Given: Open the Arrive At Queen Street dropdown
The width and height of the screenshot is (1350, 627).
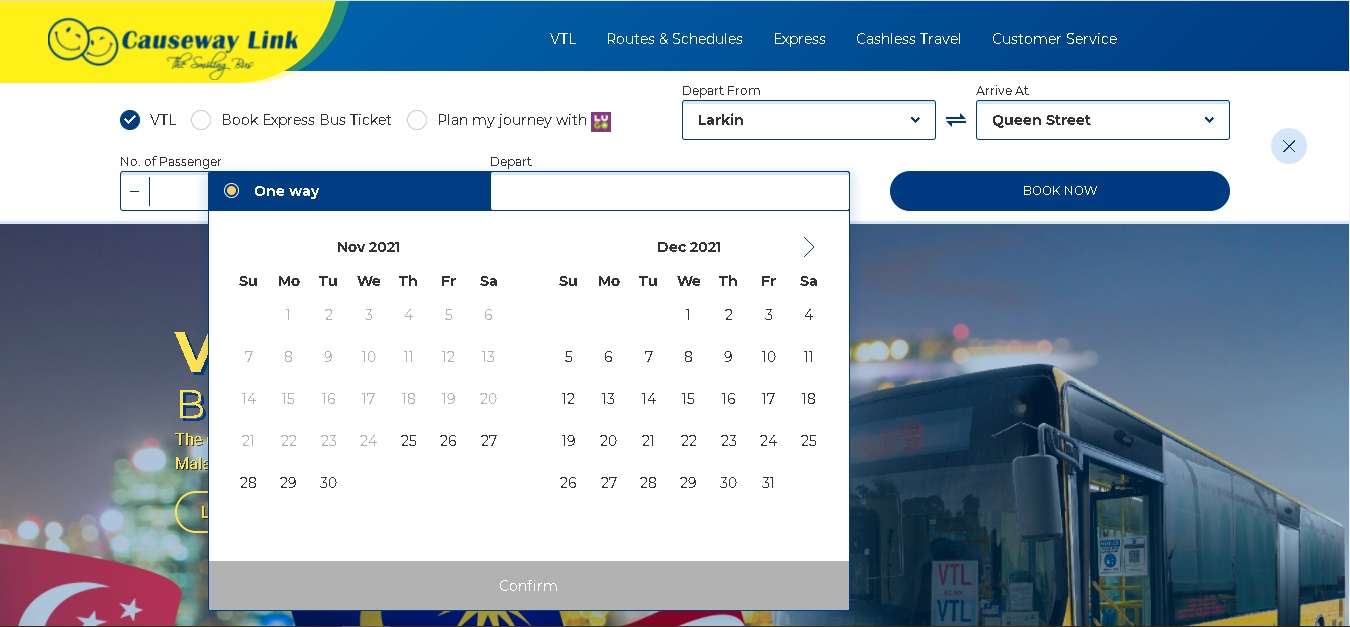Looking at the screenshot, I should click(x=1102, y=120).
